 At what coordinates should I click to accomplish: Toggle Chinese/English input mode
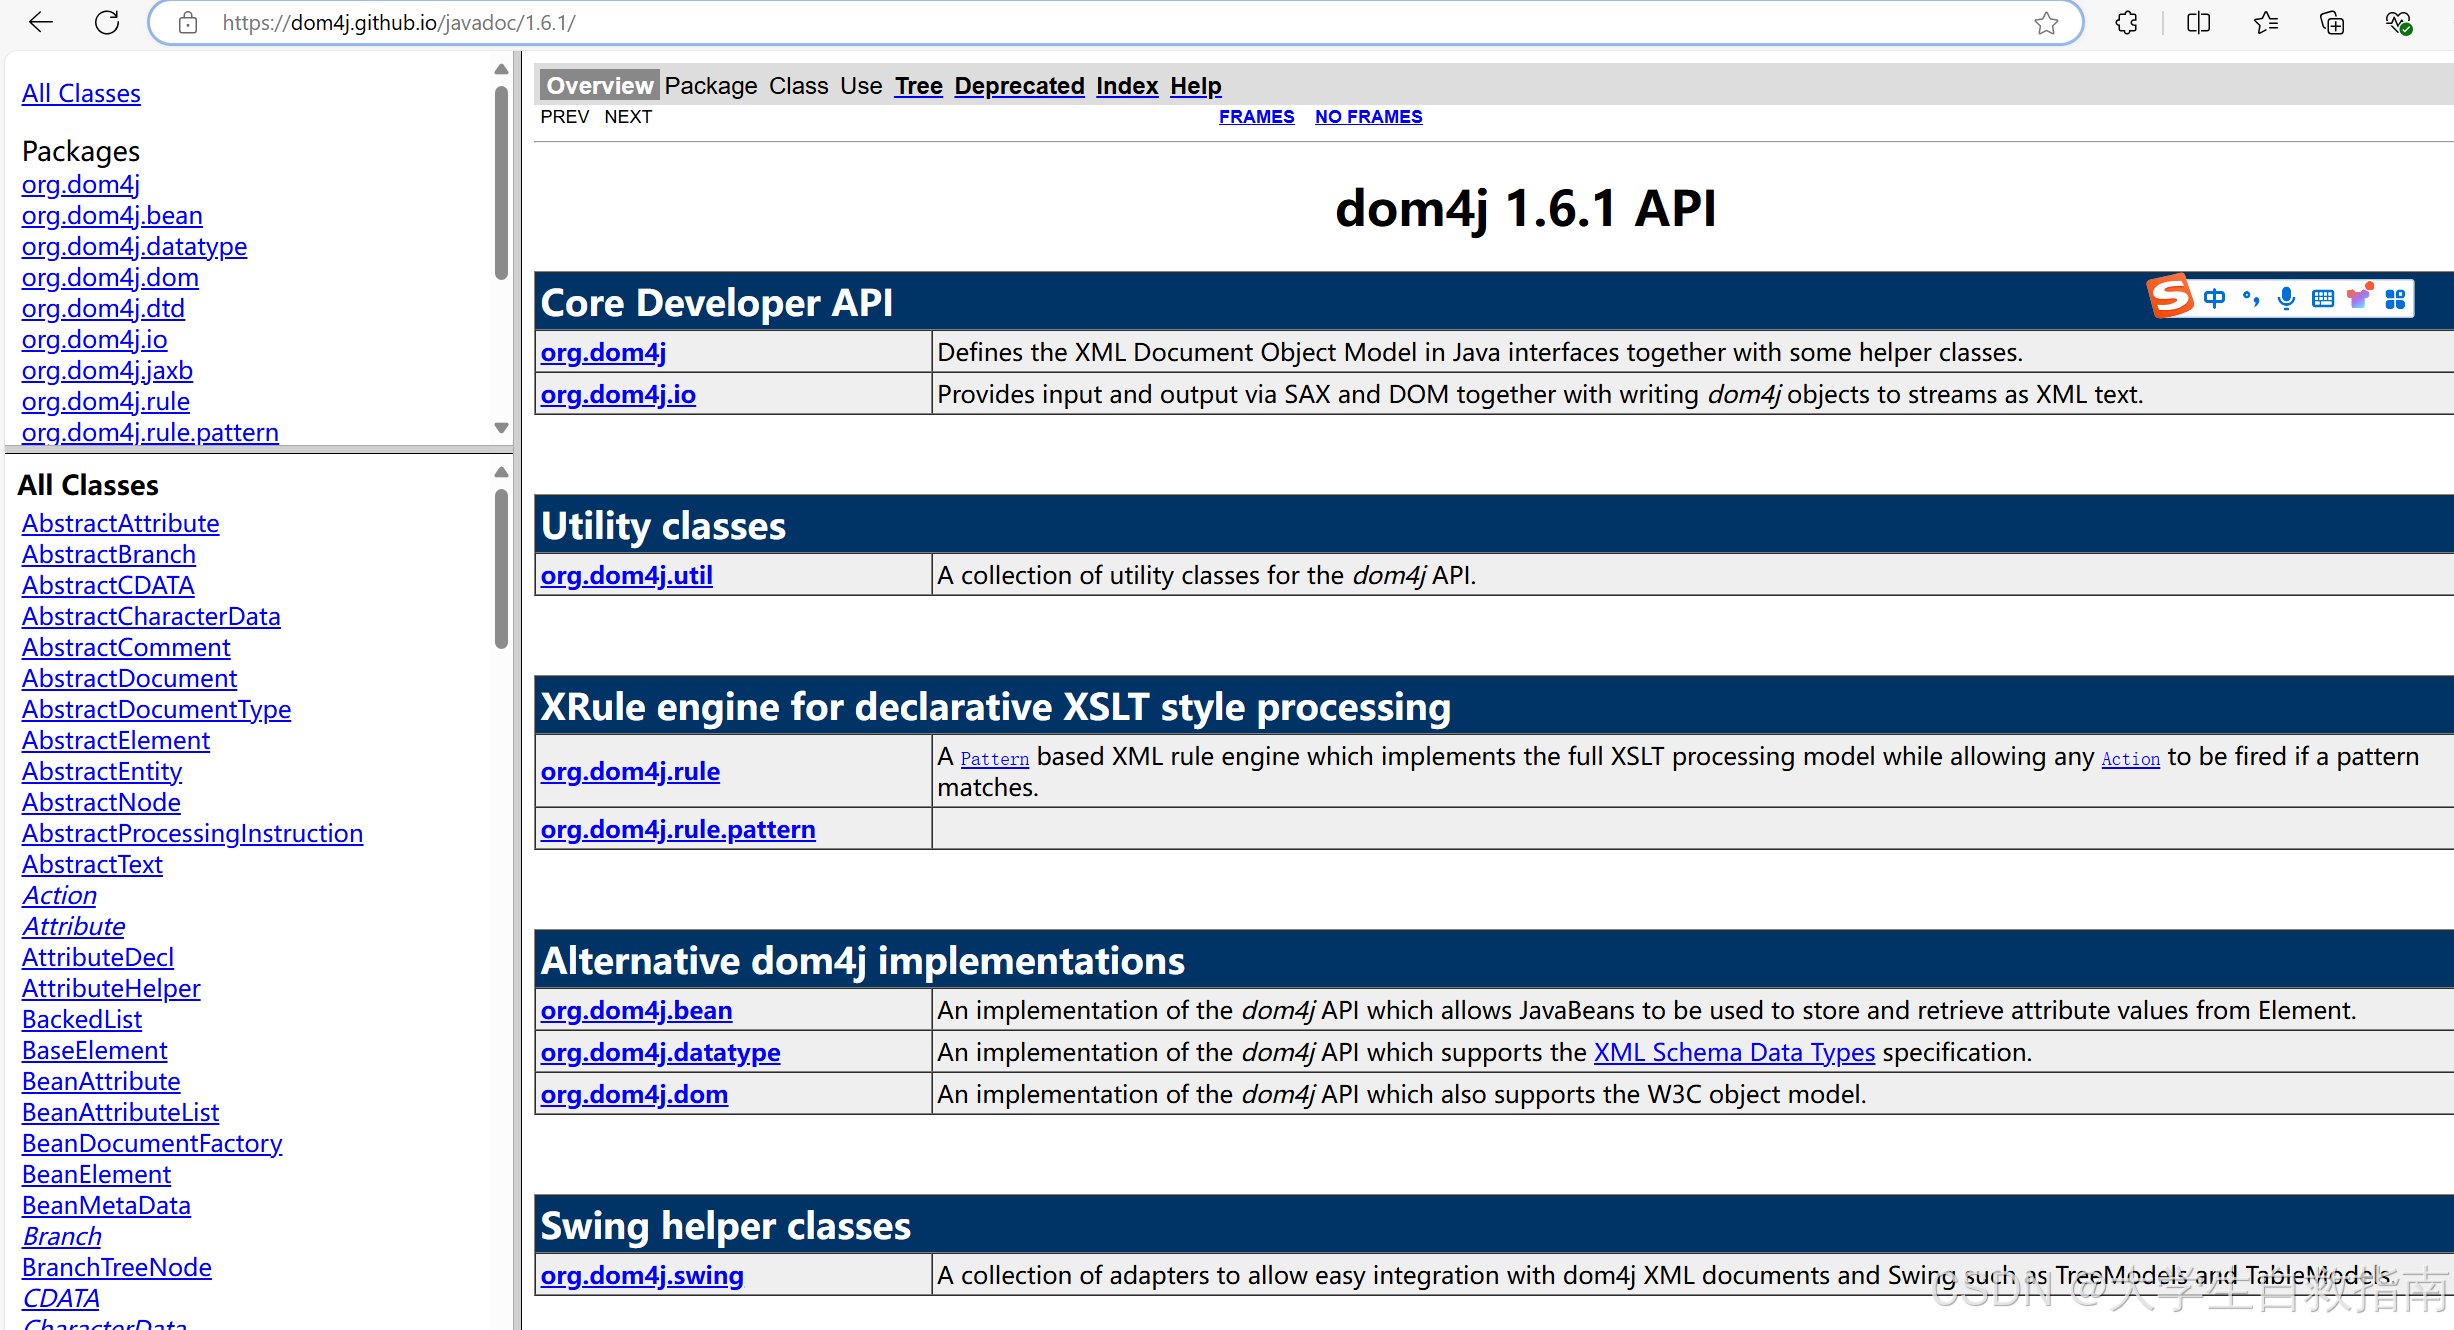coord(2215,297)
